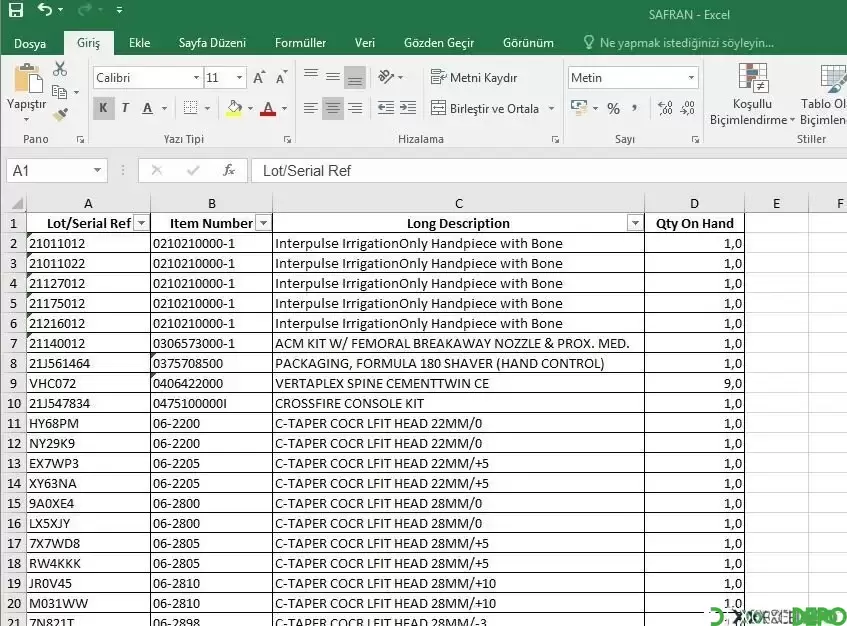Screen dimensions: 847x626
Task: Click cell CROSSFIRE CONSOLE KIT
Action: click(x=459, y=403)
